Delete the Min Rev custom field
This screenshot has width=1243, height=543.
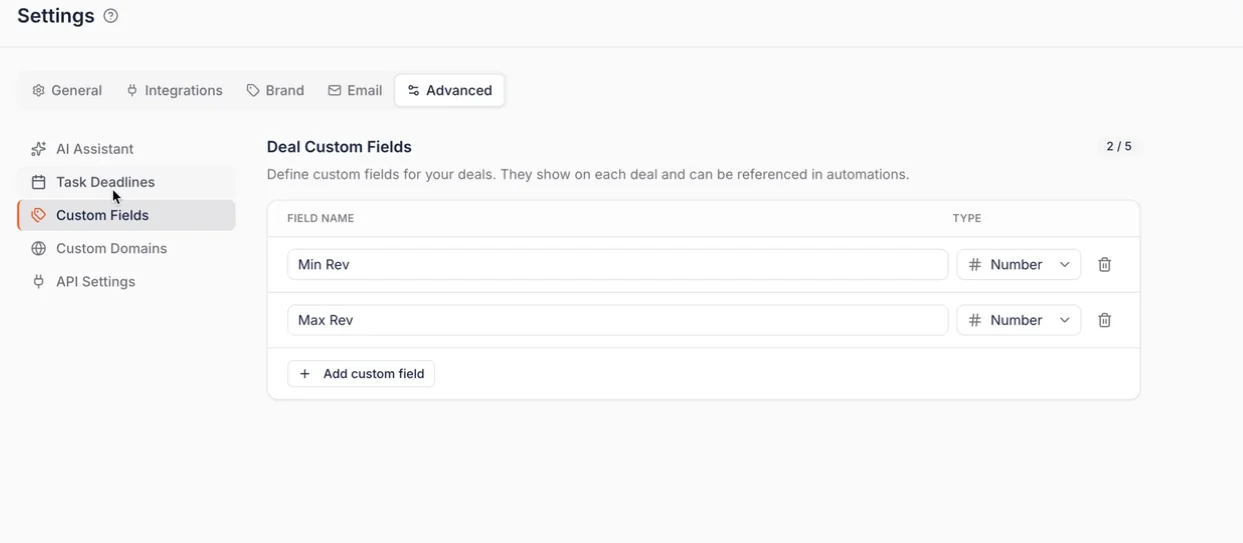(x=1104, y=265)
